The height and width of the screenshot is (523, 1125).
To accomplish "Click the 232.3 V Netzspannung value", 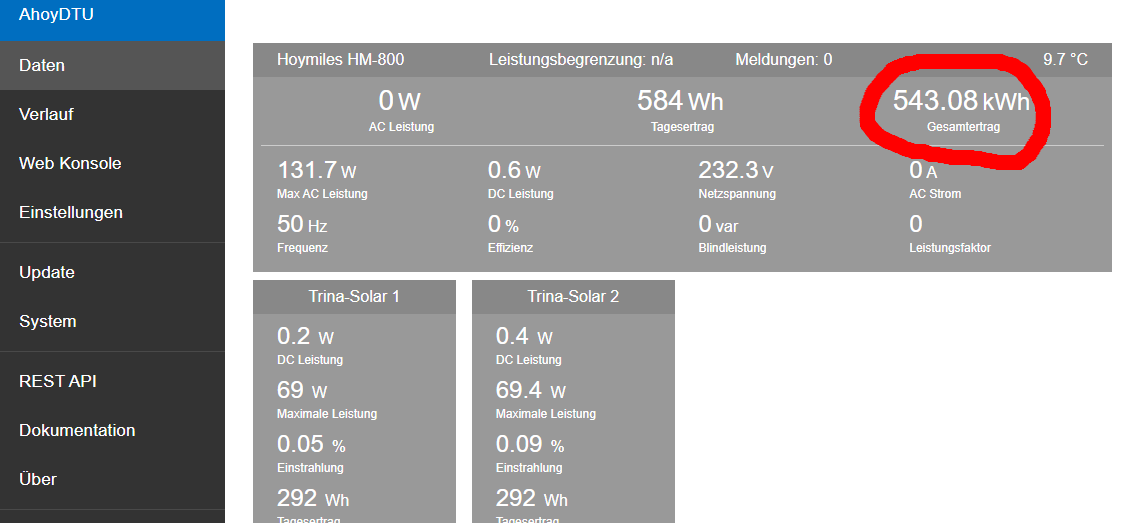I will pyautogui.click(x=736, y=171).
